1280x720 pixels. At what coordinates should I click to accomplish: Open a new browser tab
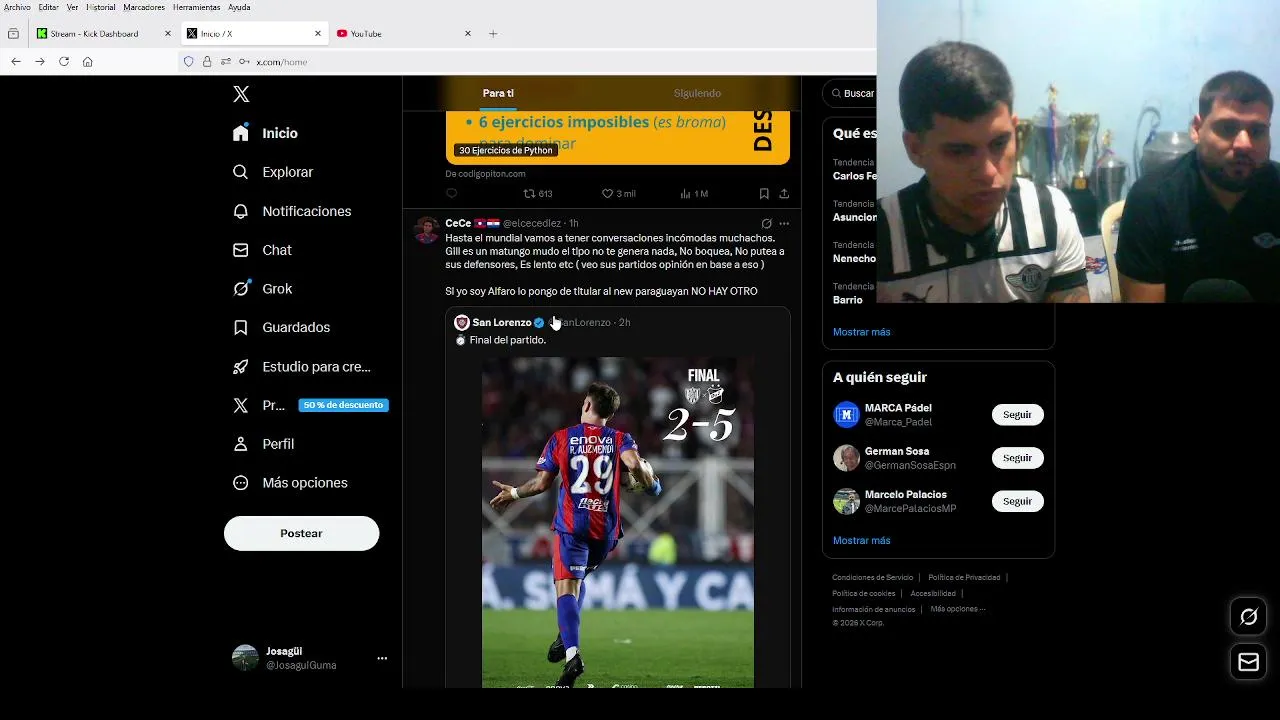(x=493, y=34)
